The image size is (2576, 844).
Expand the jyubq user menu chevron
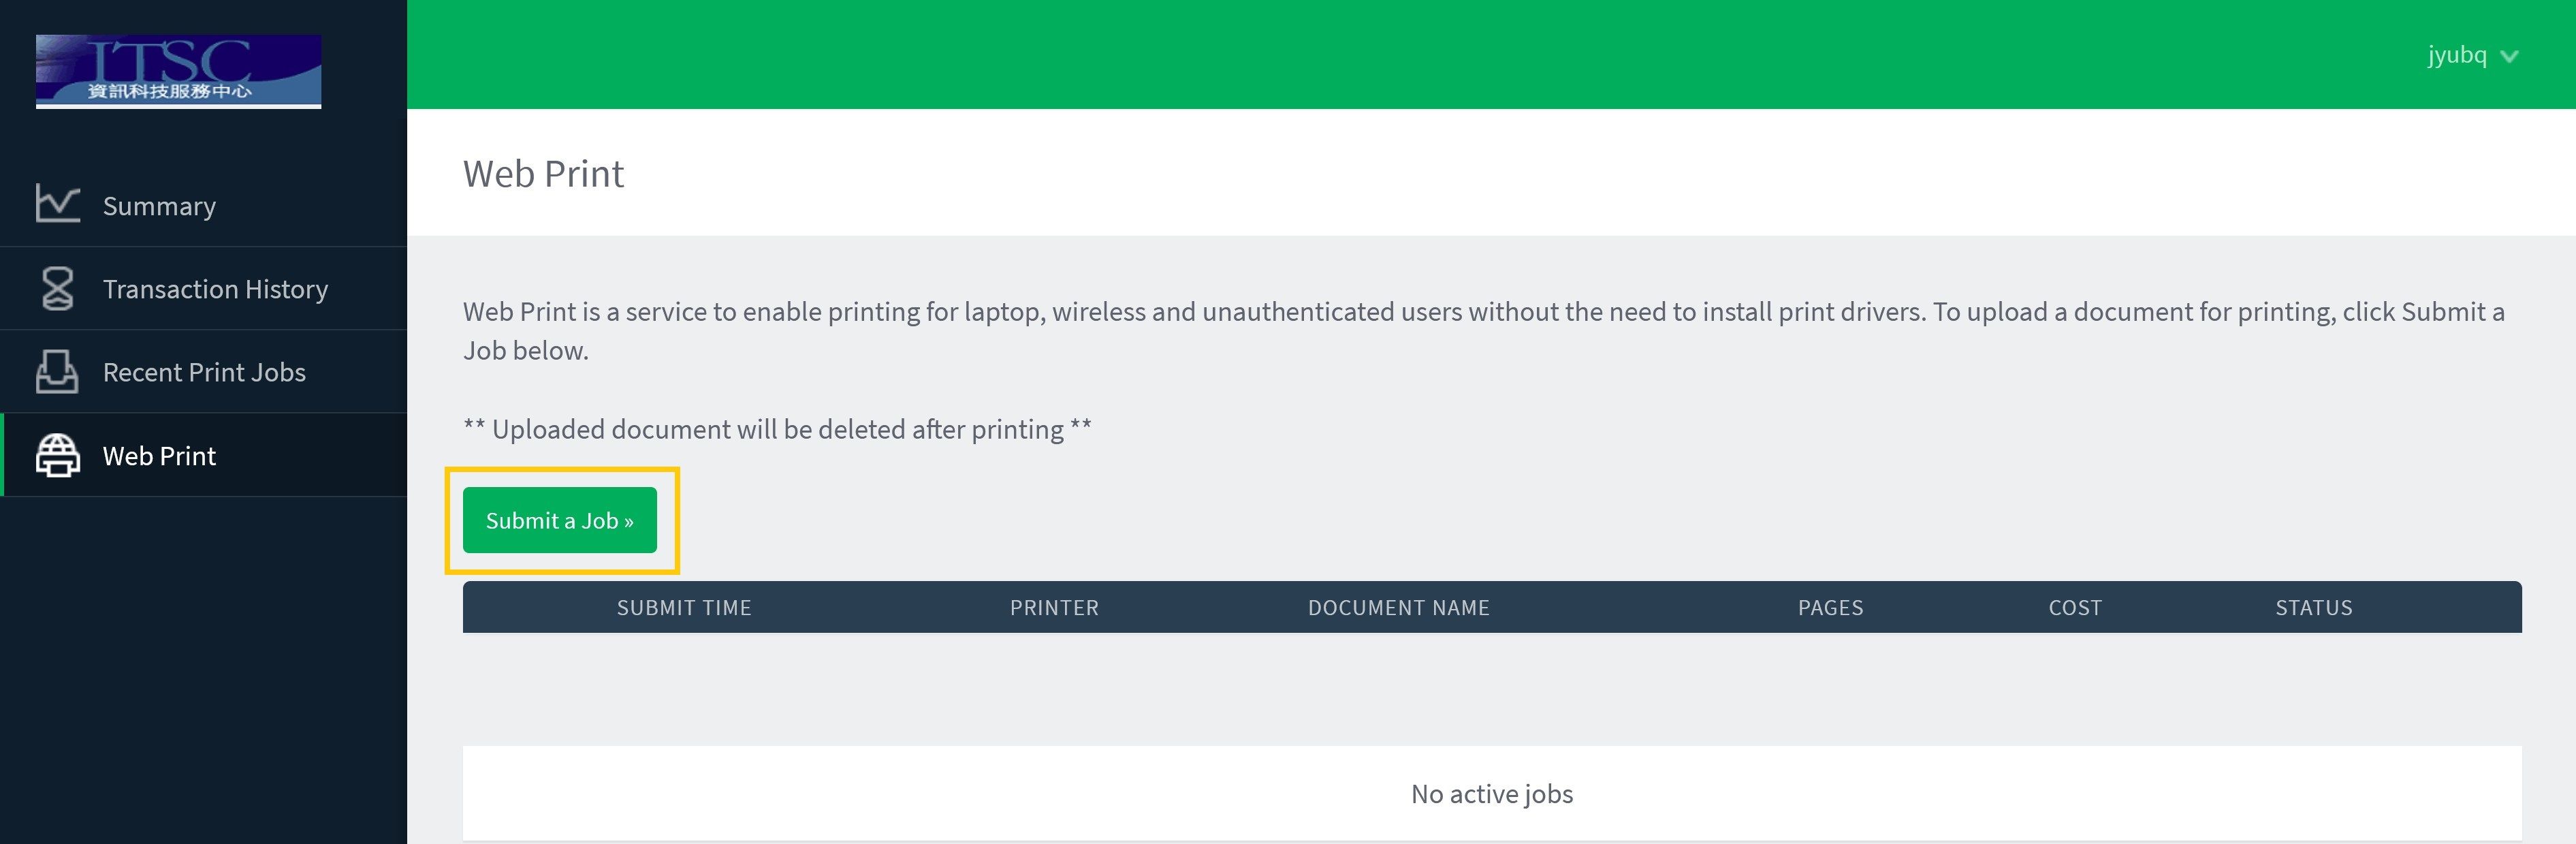point(2509,57)
